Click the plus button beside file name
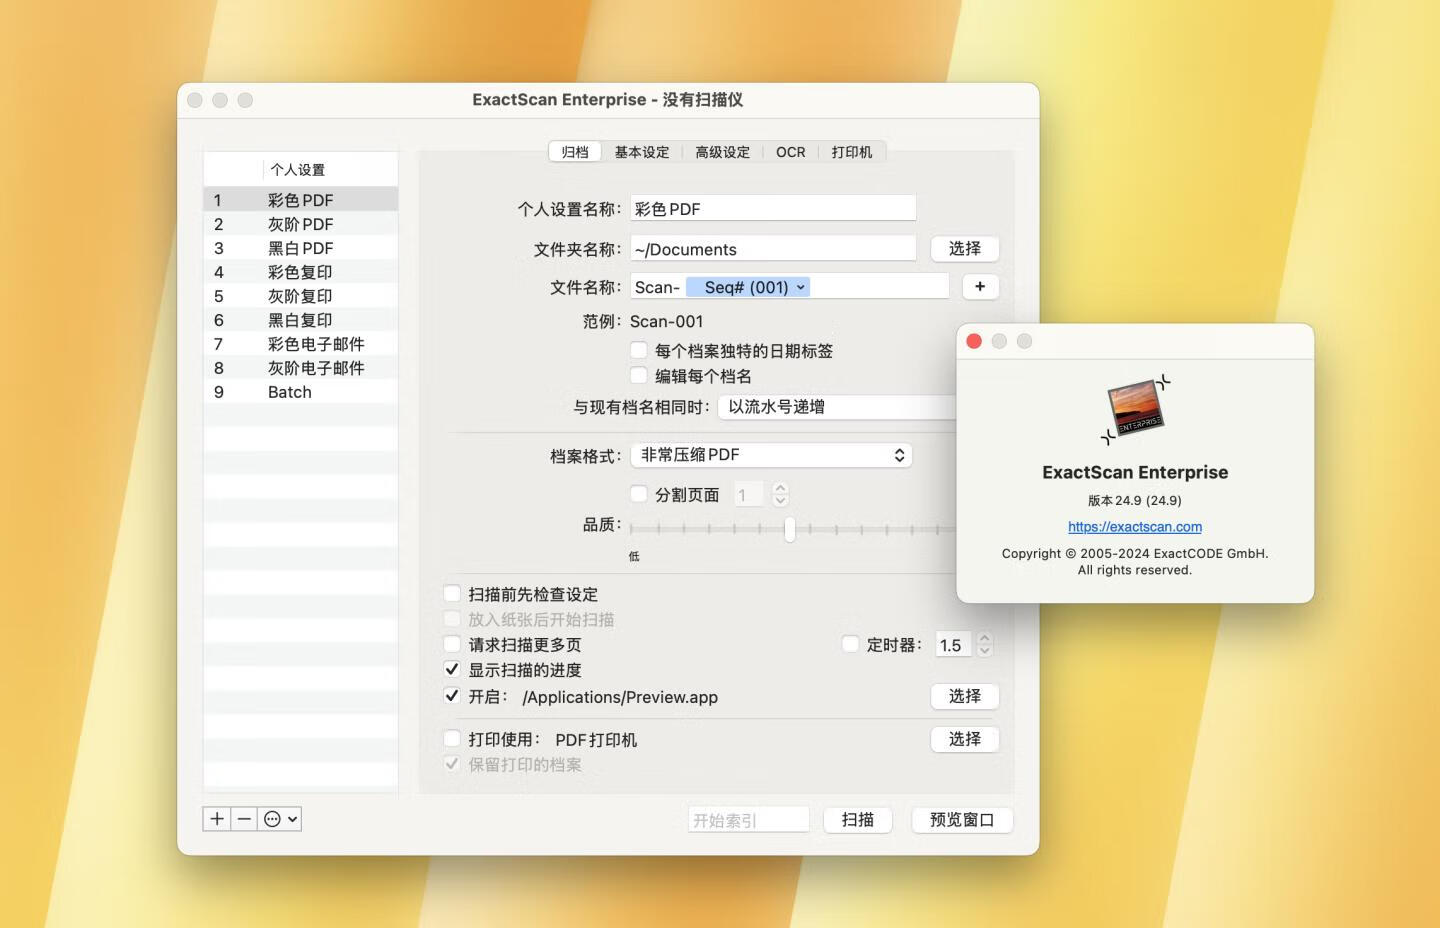Screen dimensions: 1440x928 (980, 287)
